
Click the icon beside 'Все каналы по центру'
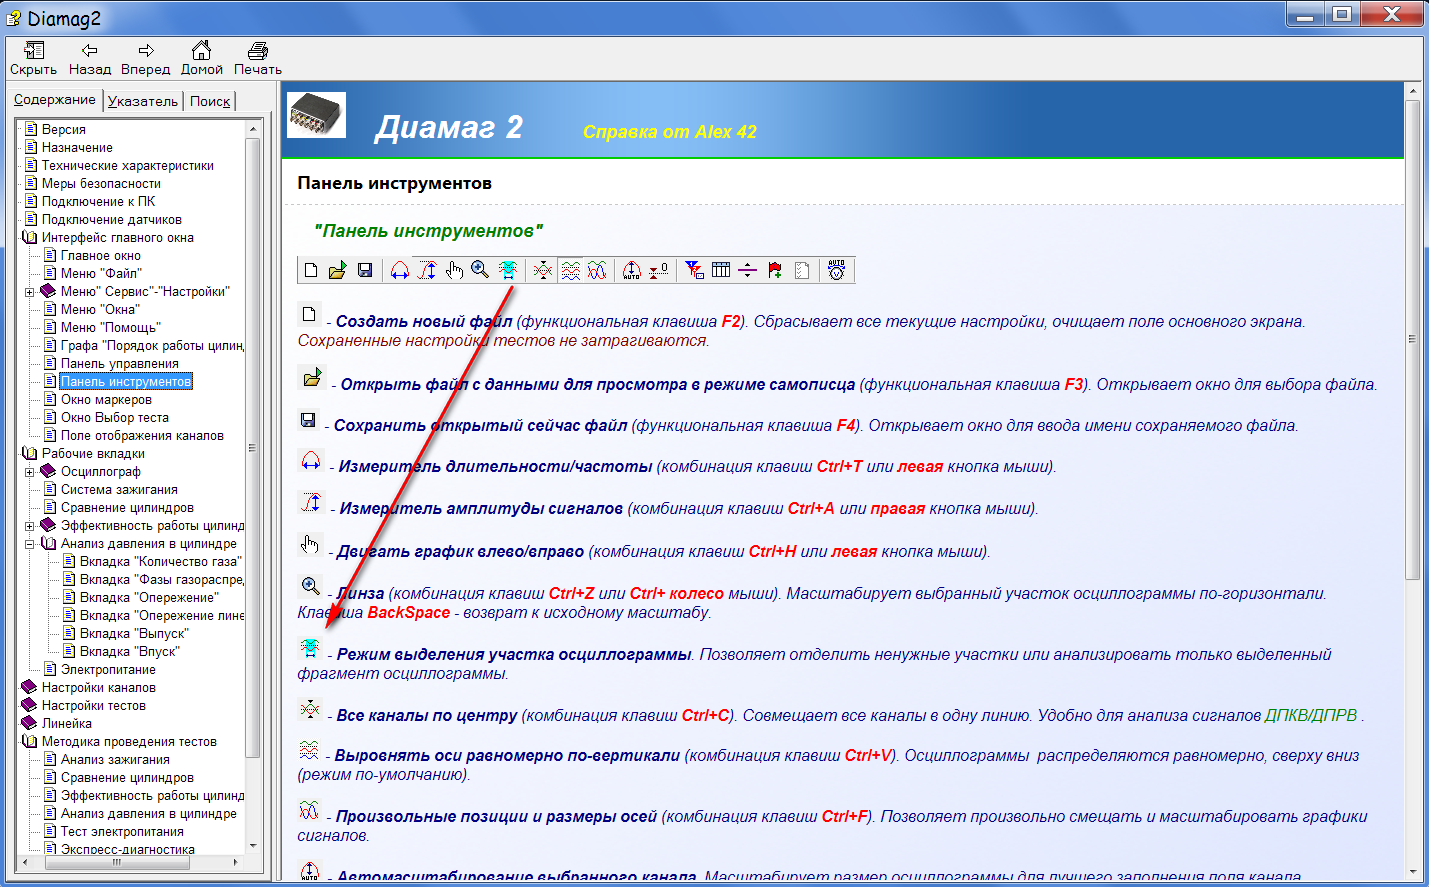pyautogui.click(x=310, y=709)
